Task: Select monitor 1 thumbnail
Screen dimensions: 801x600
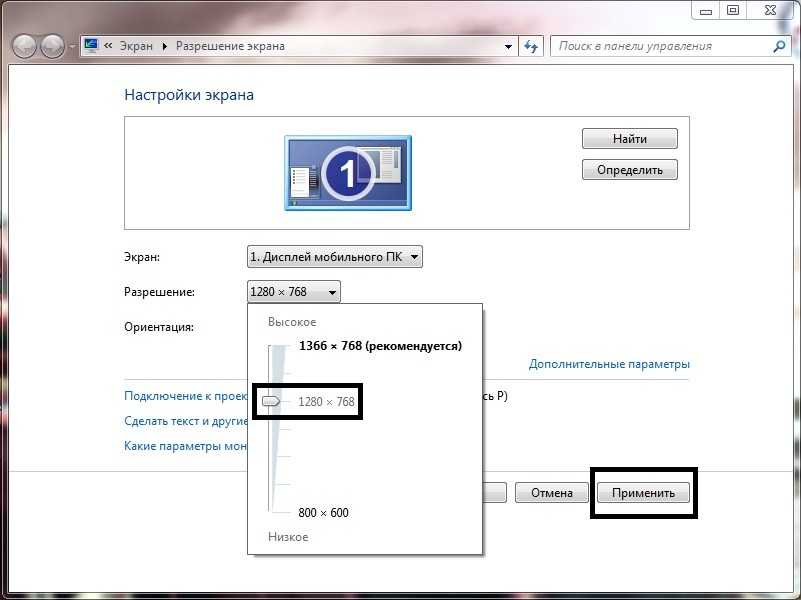Action: tap(348, 173)
